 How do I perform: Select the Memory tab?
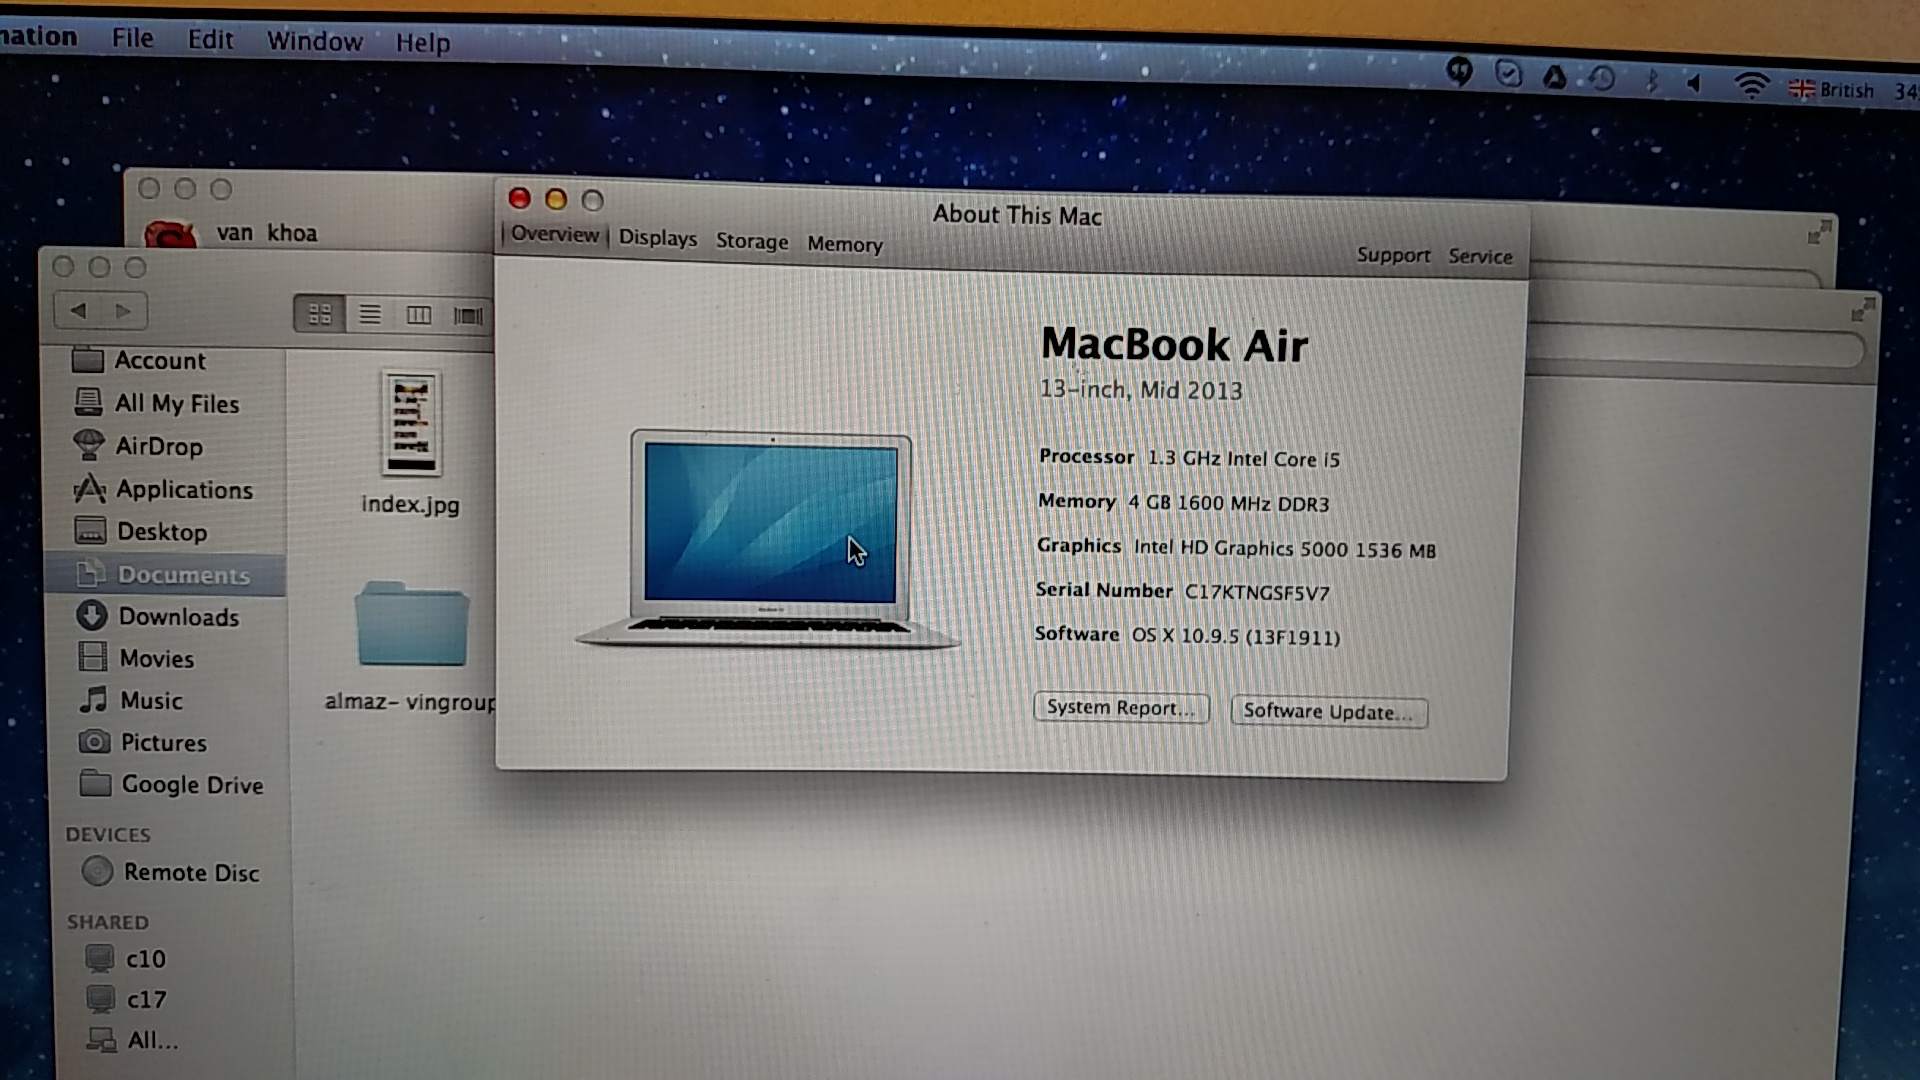pos(845,244)
